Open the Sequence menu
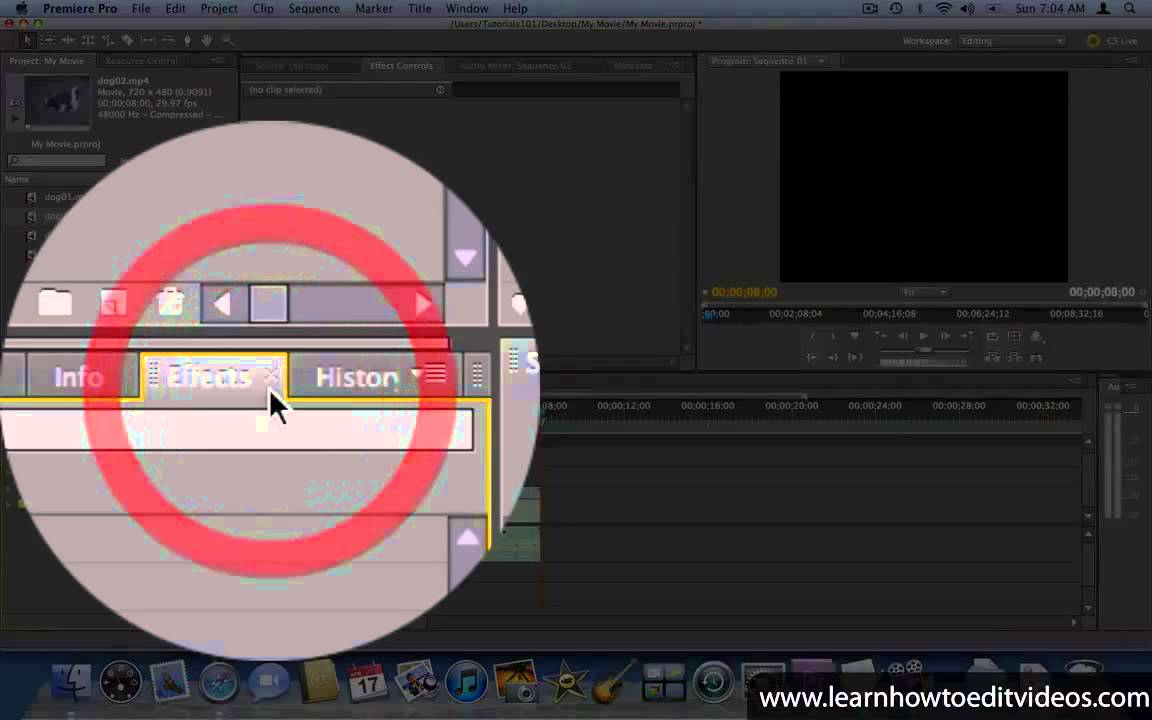1152x720 pixels. pyautogui.click(x=314, y=9)
